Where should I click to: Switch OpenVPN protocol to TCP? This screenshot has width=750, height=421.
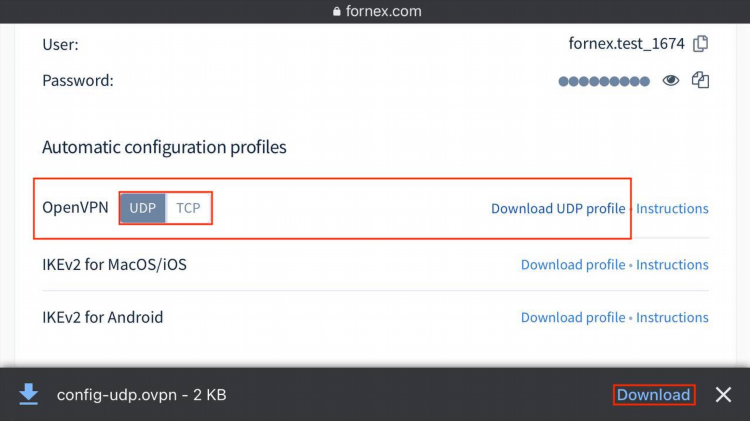click(188, 208)
